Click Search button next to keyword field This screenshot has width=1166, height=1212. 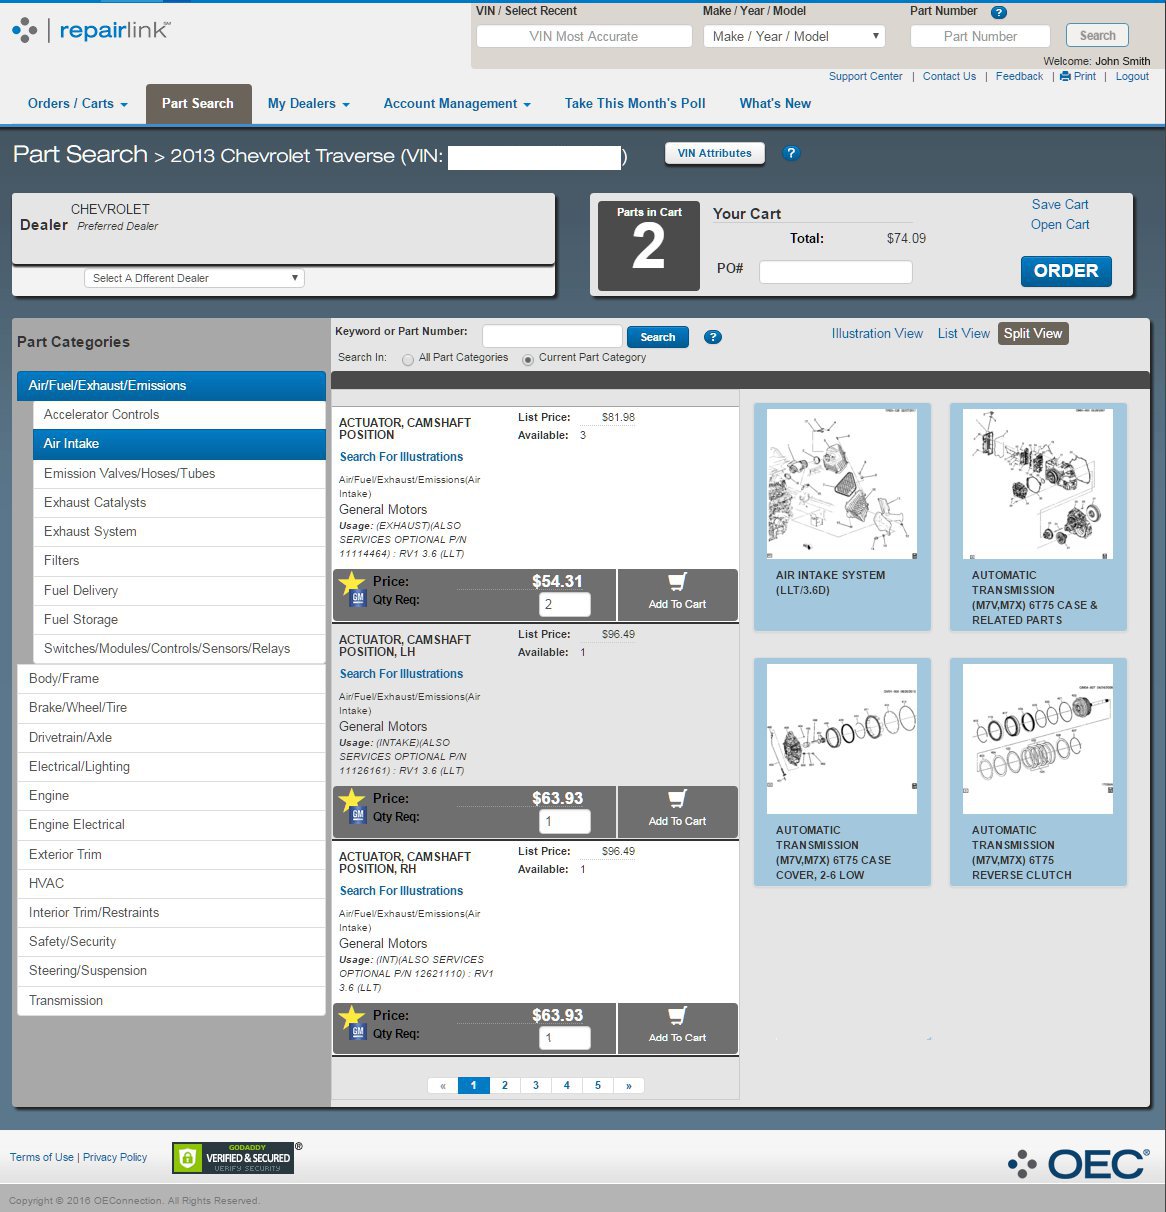pos(658,337)
